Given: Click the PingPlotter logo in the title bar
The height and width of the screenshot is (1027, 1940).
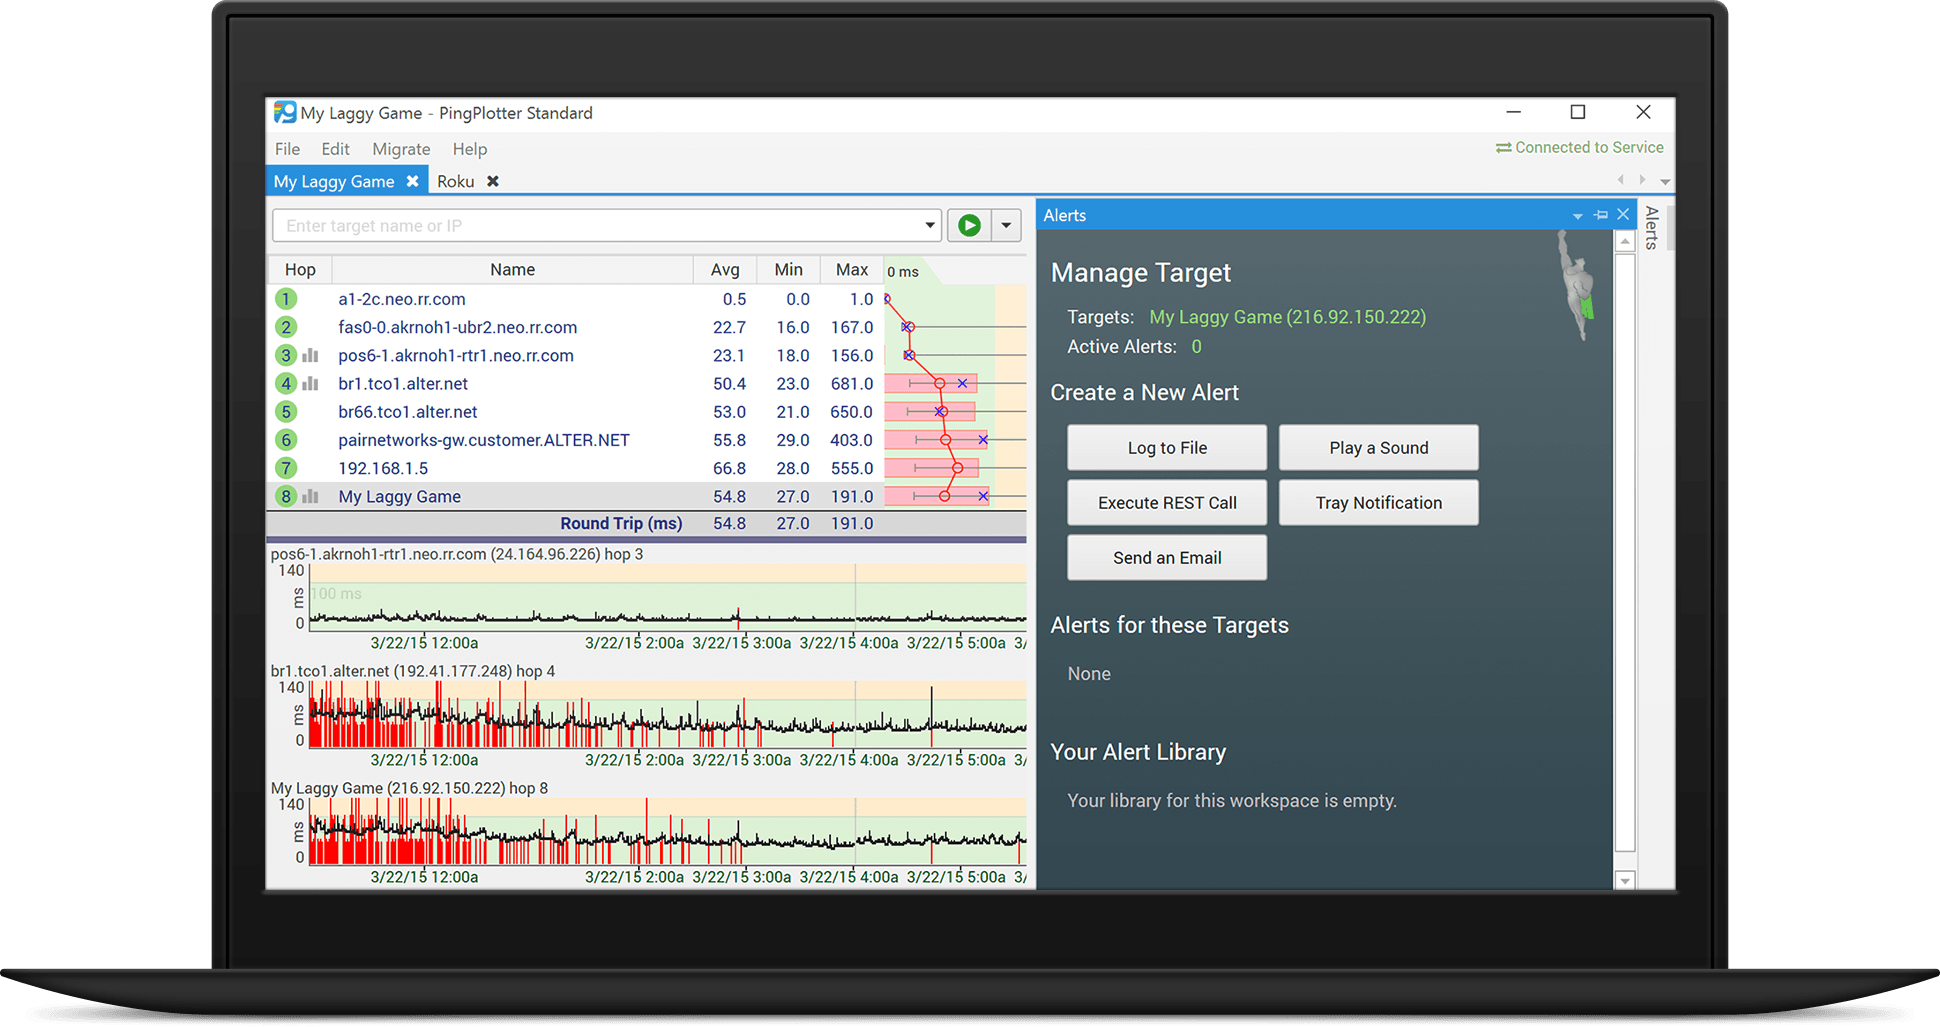Looking at the screenshot, I should click(284, 112).
